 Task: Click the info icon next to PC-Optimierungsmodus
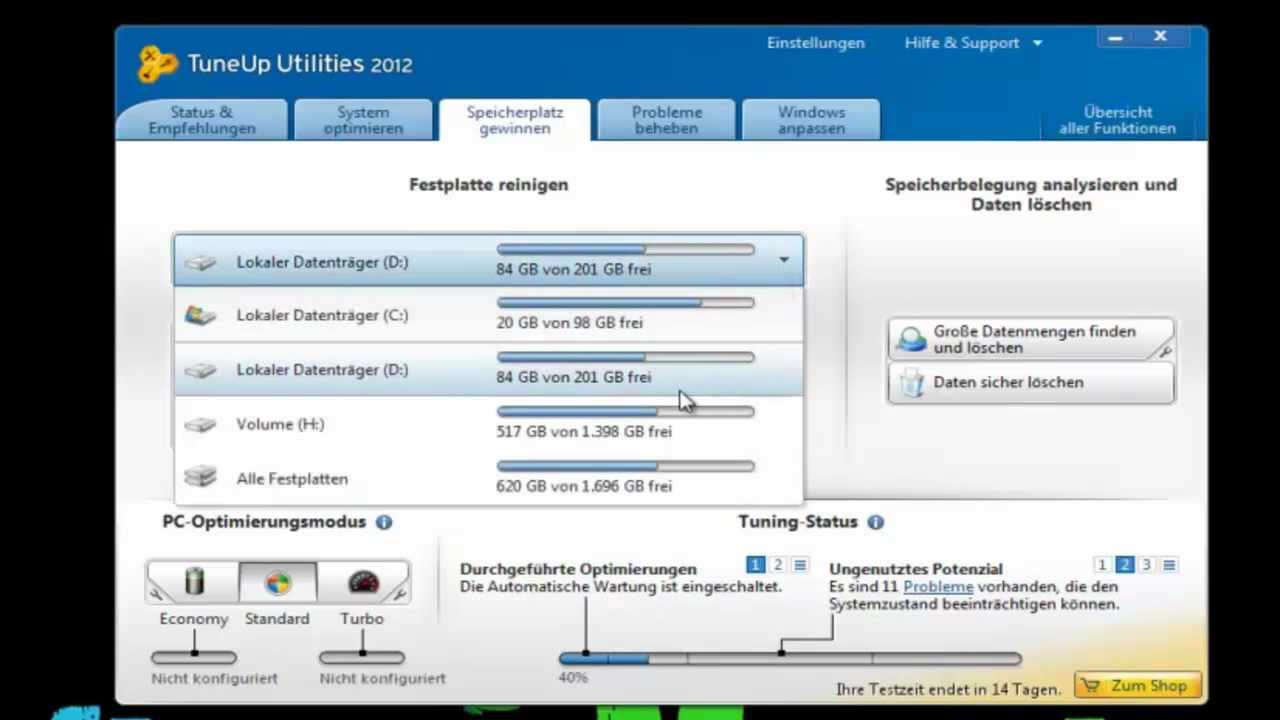coord(384,522)
